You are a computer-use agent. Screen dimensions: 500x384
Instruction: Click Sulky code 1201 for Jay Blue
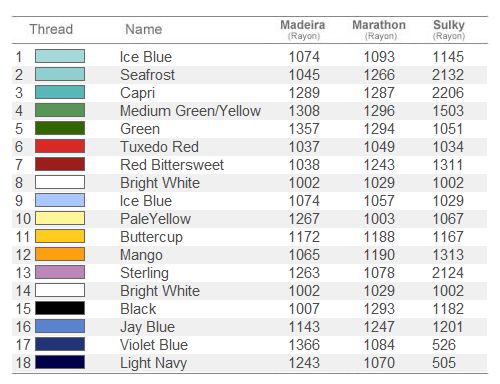448,327
